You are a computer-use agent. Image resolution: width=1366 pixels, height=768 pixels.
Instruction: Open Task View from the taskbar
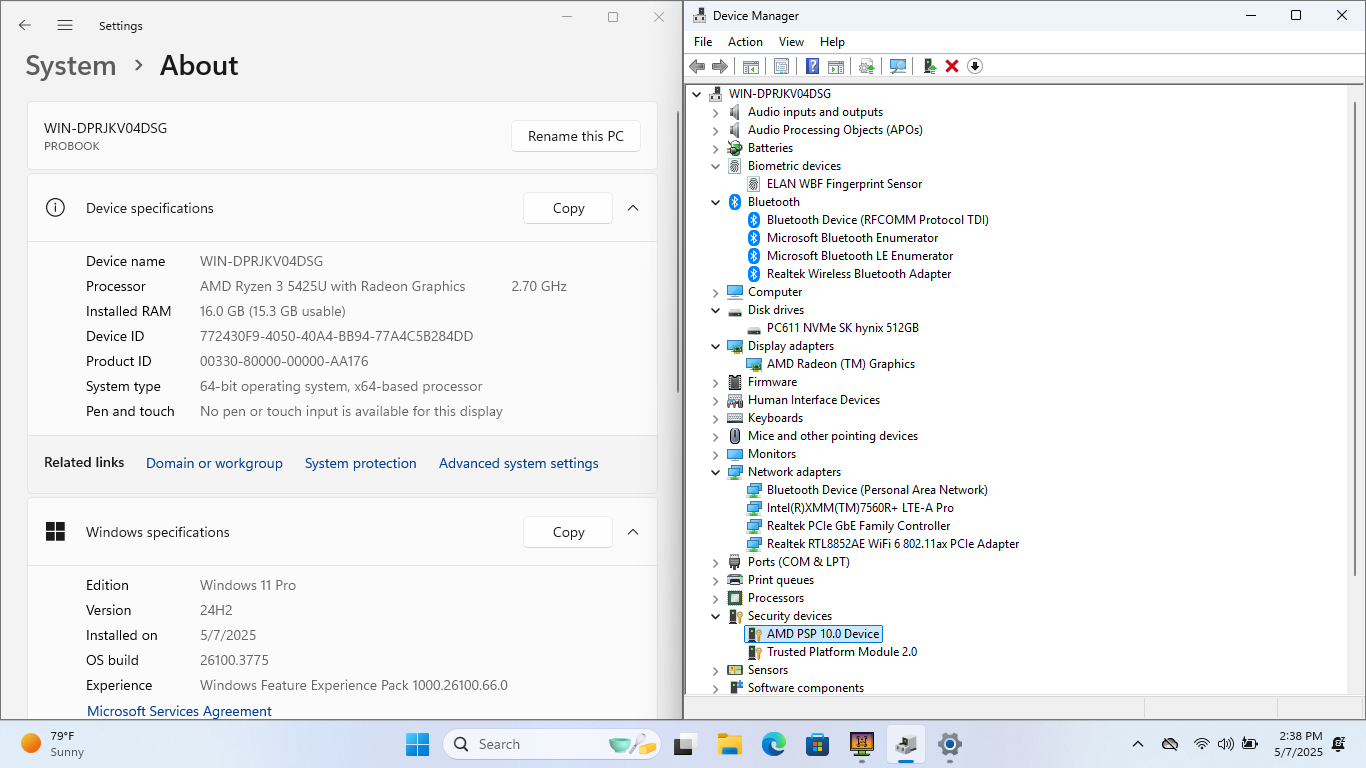click(684, 744)
